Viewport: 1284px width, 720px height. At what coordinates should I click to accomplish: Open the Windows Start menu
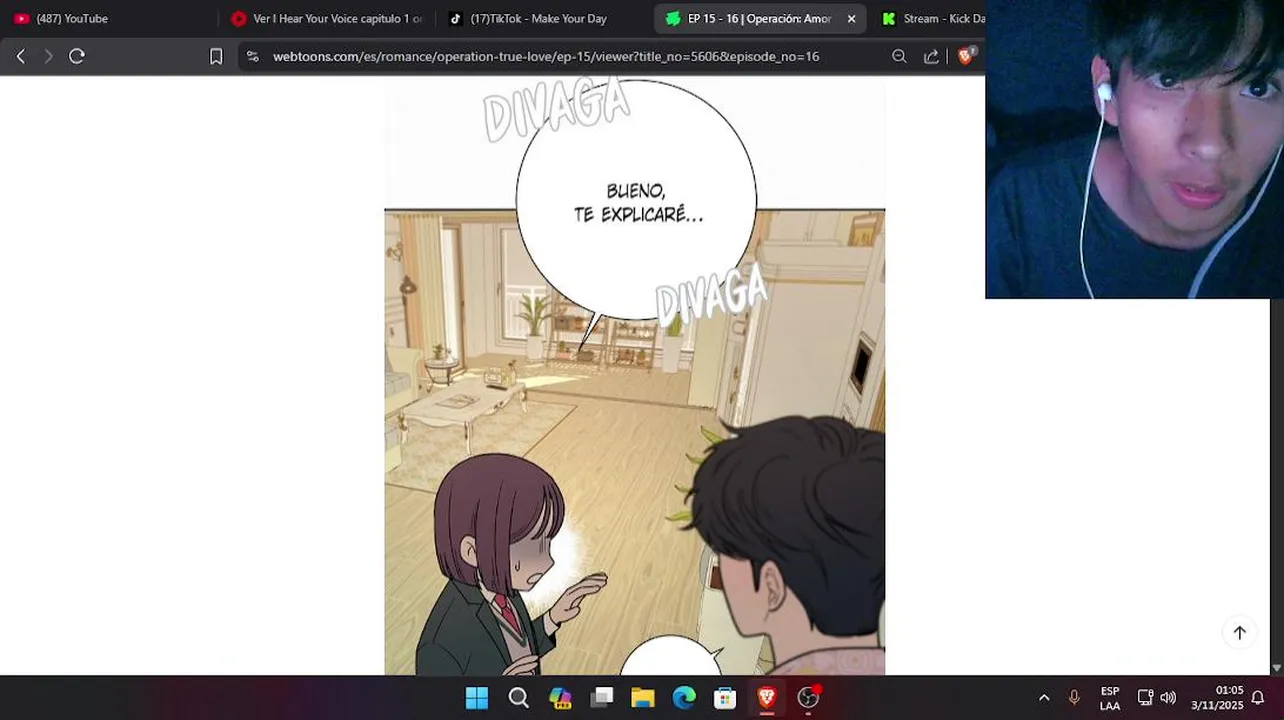(x=477, y=698)
